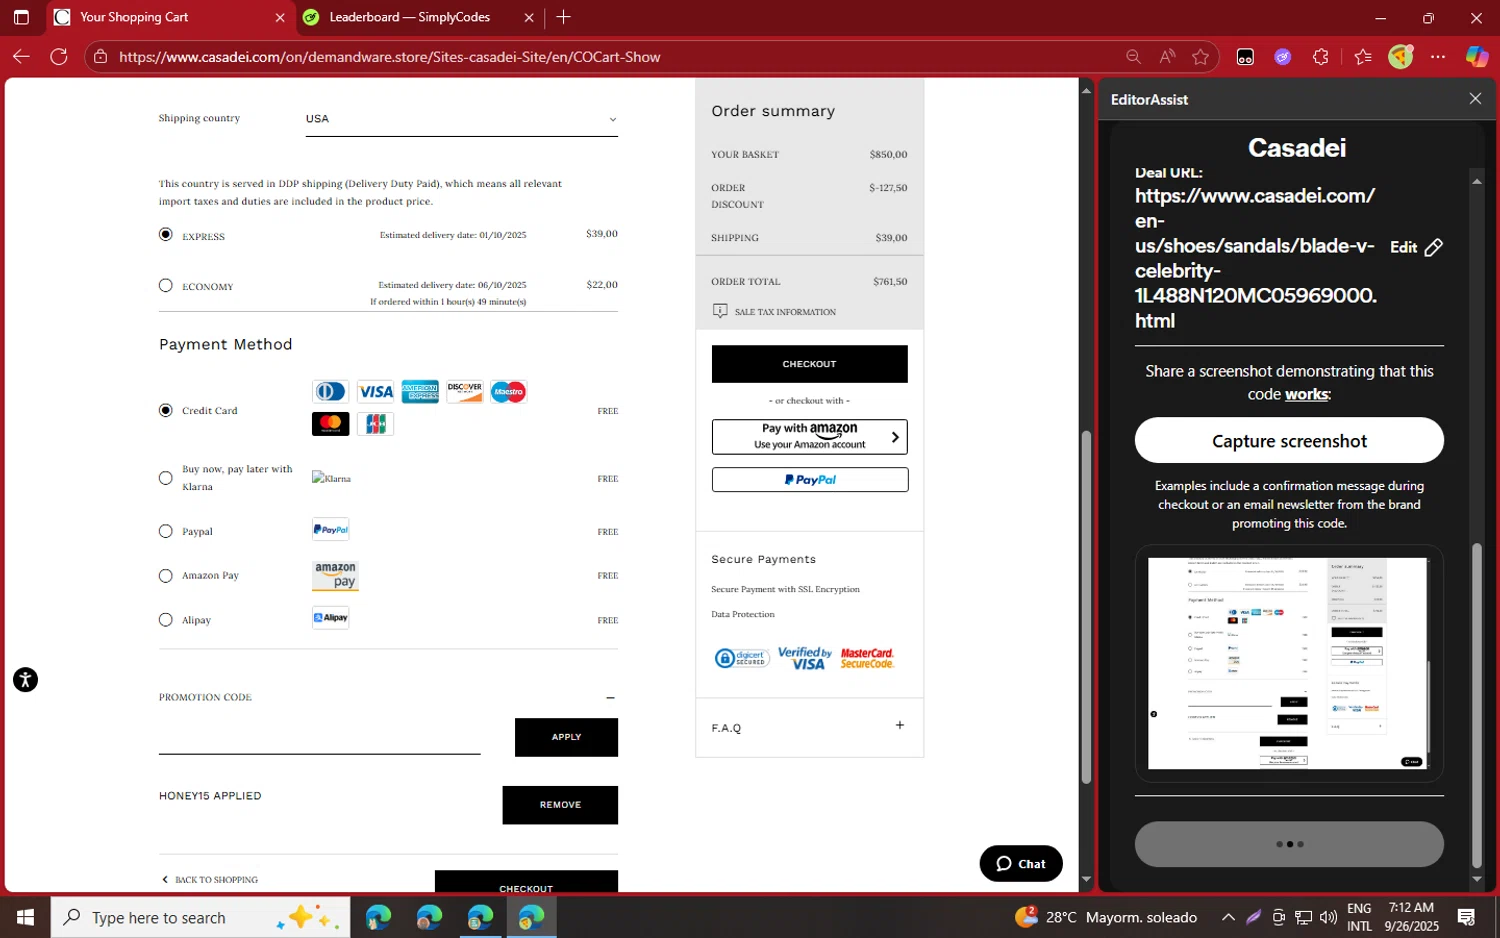Click Checkout in order summary
The height and width of the screenshot is (938, 1500).
(x=809, y=364)
